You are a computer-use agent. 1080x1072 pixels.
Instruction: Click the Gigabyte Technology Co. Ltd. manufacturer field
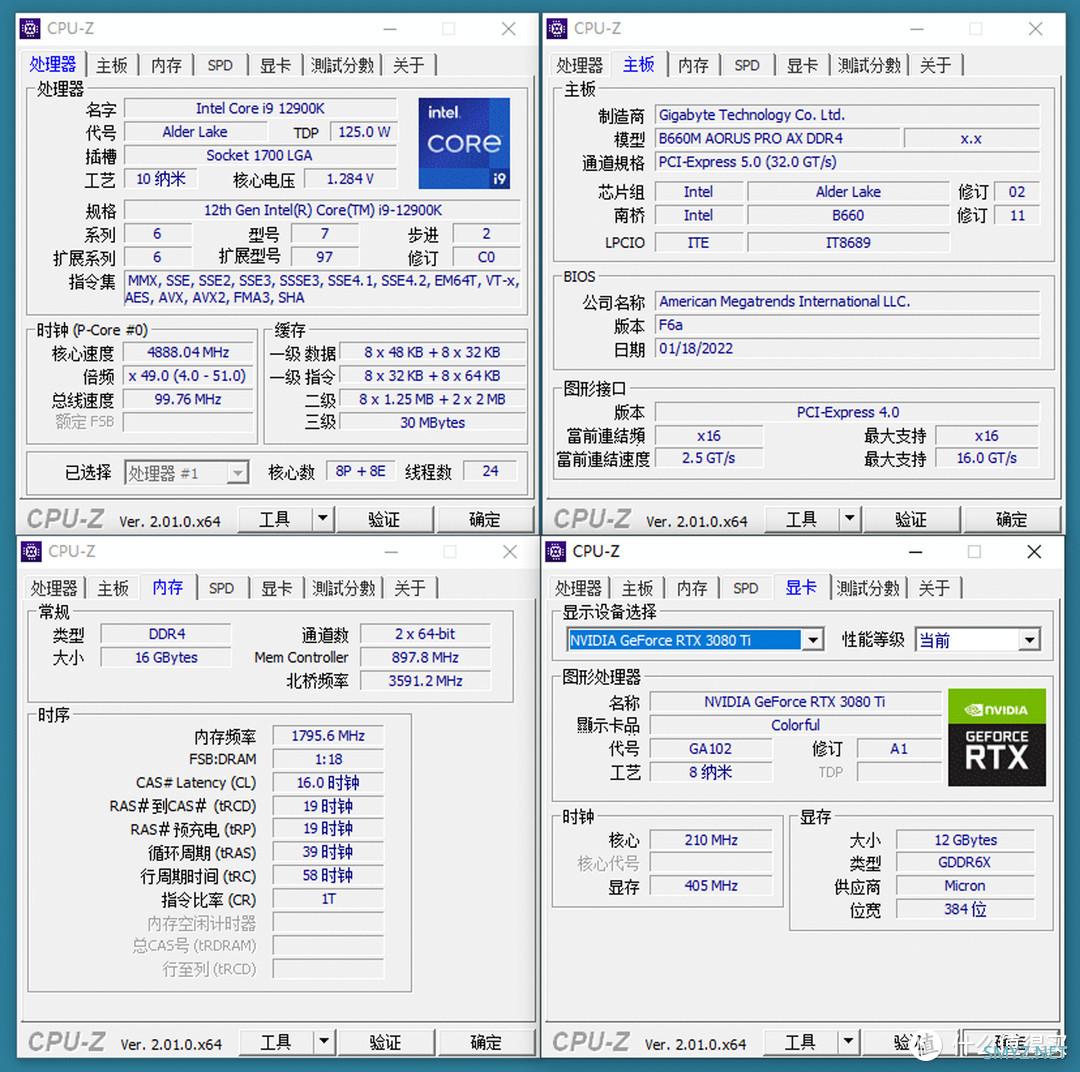(847, 115)
